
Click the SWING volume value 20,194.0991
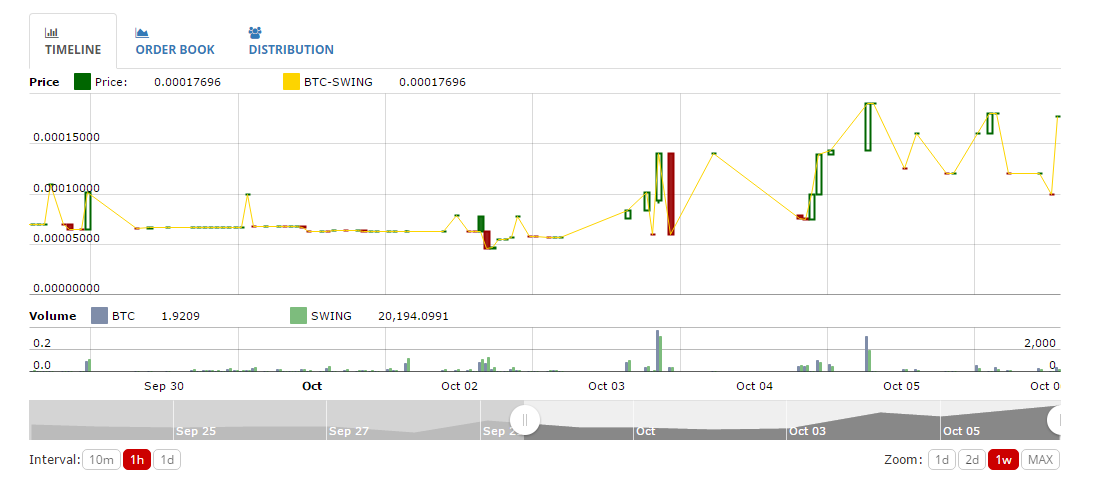pos(413,316)
